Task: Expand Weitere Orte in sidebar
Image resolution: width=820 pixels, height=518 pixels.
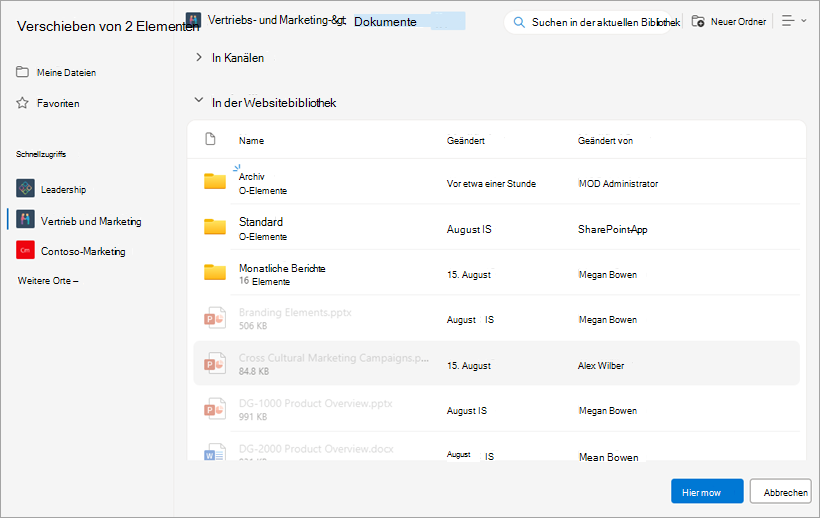Action: coord(48,281)
